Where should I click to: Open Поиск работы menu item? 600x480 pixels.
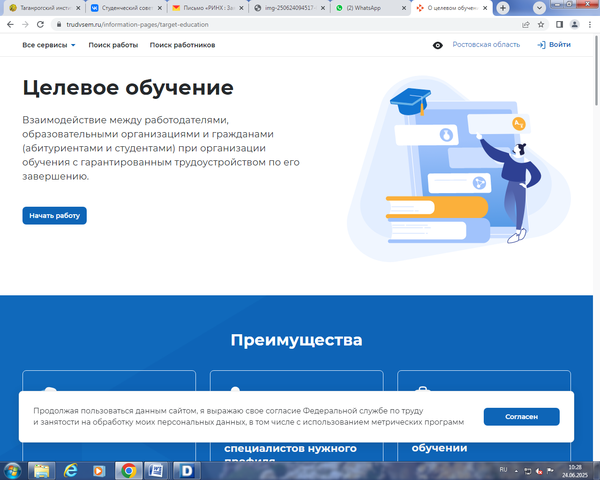[112, 45]
